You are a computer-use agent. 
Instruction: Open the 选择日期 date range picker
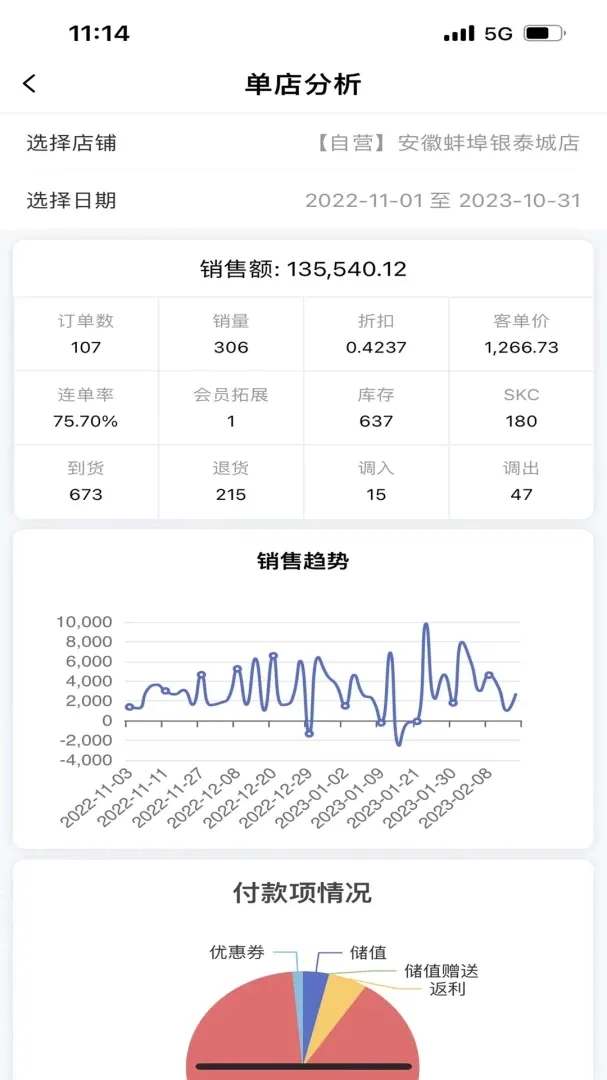point(303,200)
